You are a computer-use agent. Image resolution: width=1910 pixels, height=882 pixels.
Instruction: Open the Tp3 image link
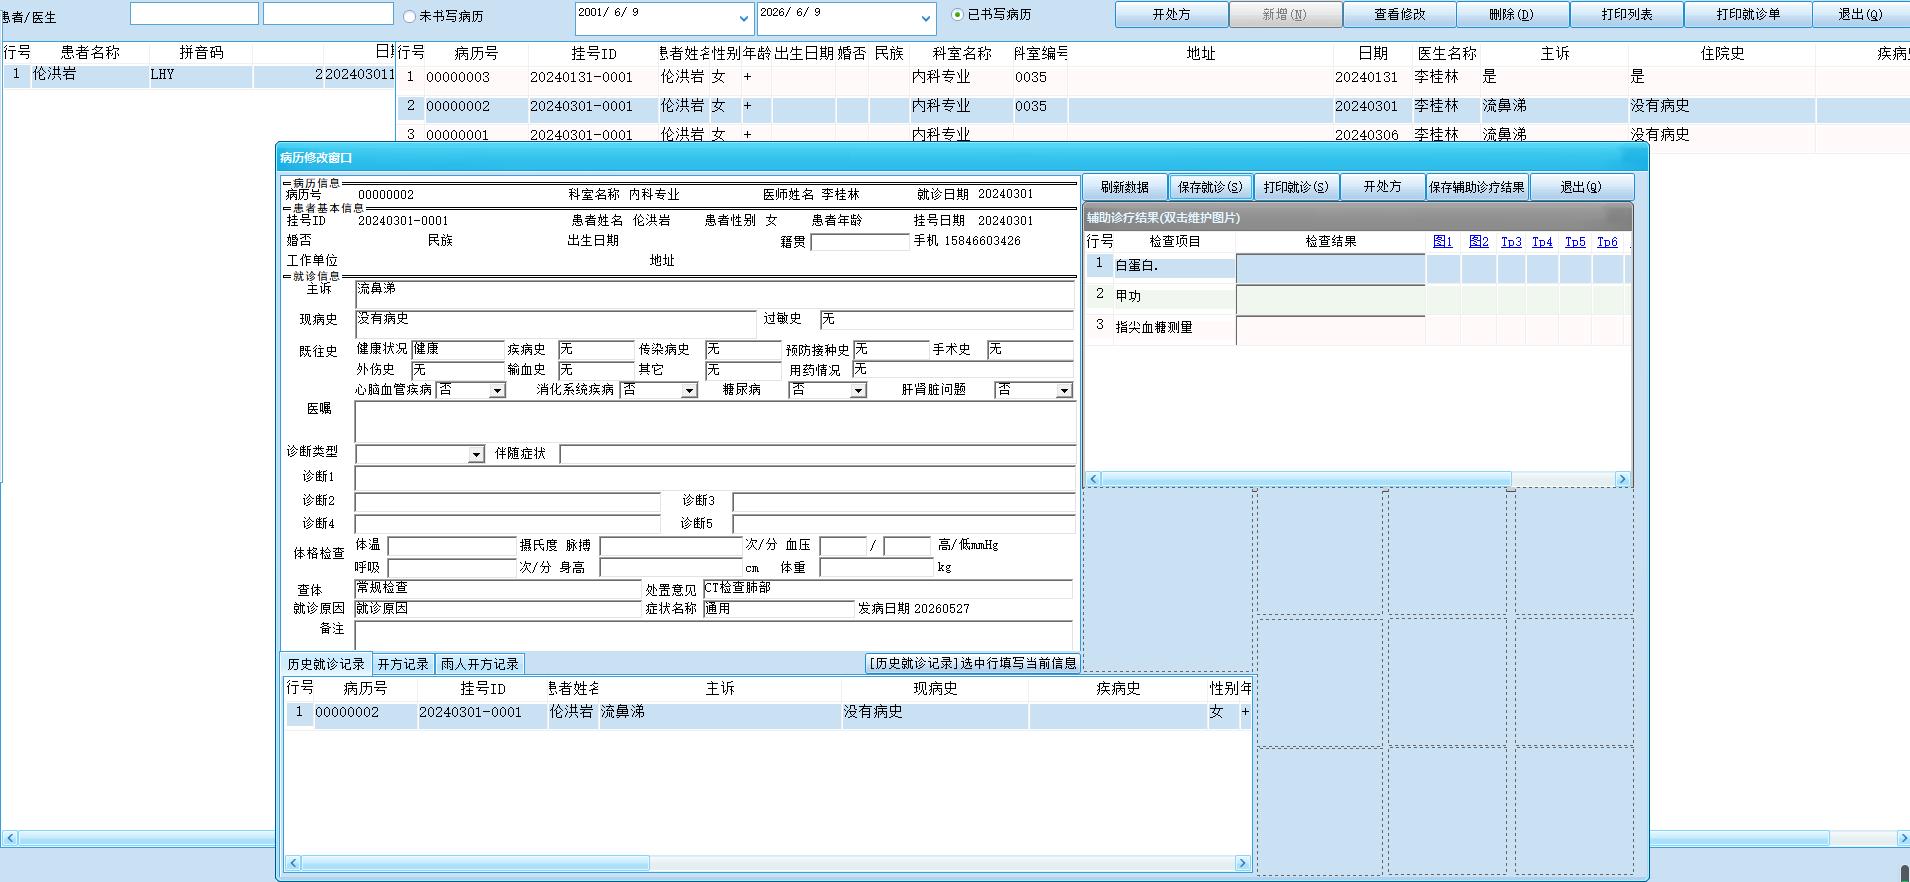[1511, 242]
